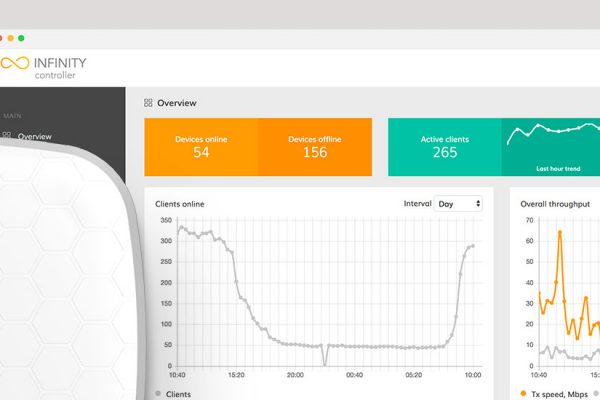Click the last data point on Clients chart
Screen dimensions: 600x400
coord(473,246)
